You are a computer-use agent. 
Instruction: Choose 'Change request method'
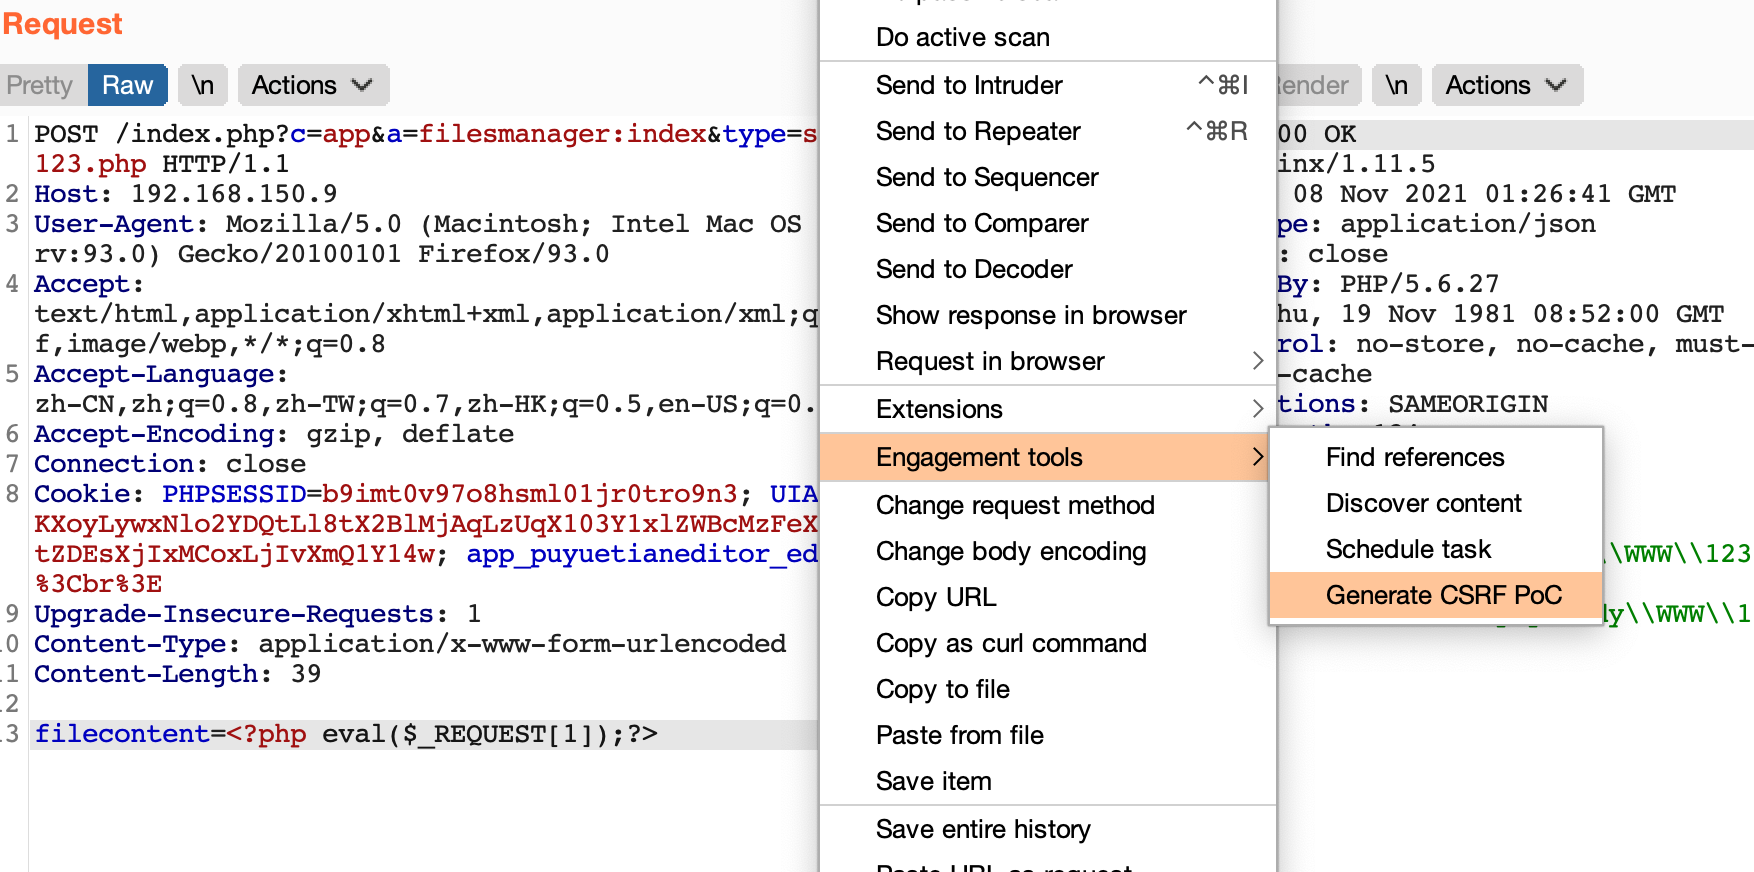click(1047, 505)
